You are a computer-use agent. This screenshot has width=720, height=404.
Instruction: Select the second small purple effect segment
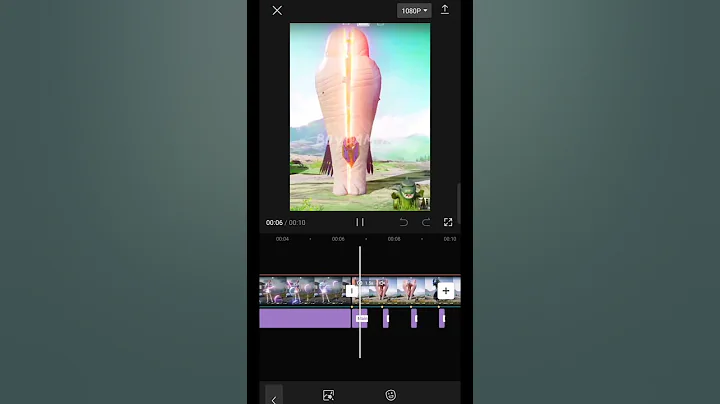[x=386, y=318]
